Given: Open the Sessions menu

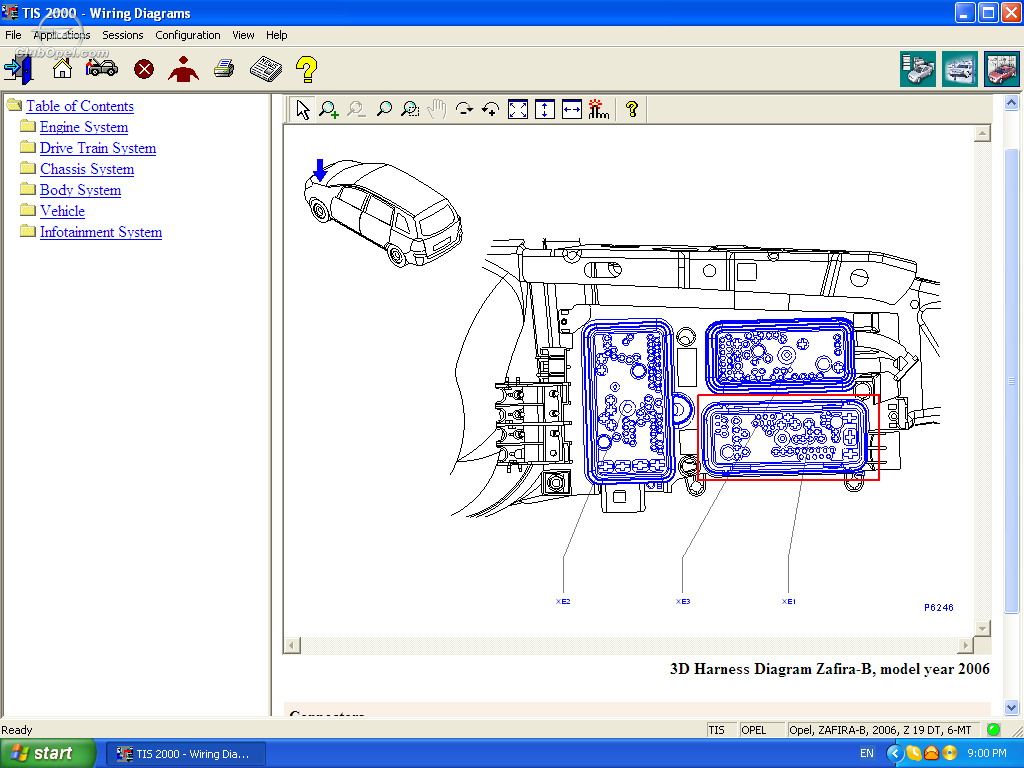Looking at the screenshot, I should click(123, 35).
